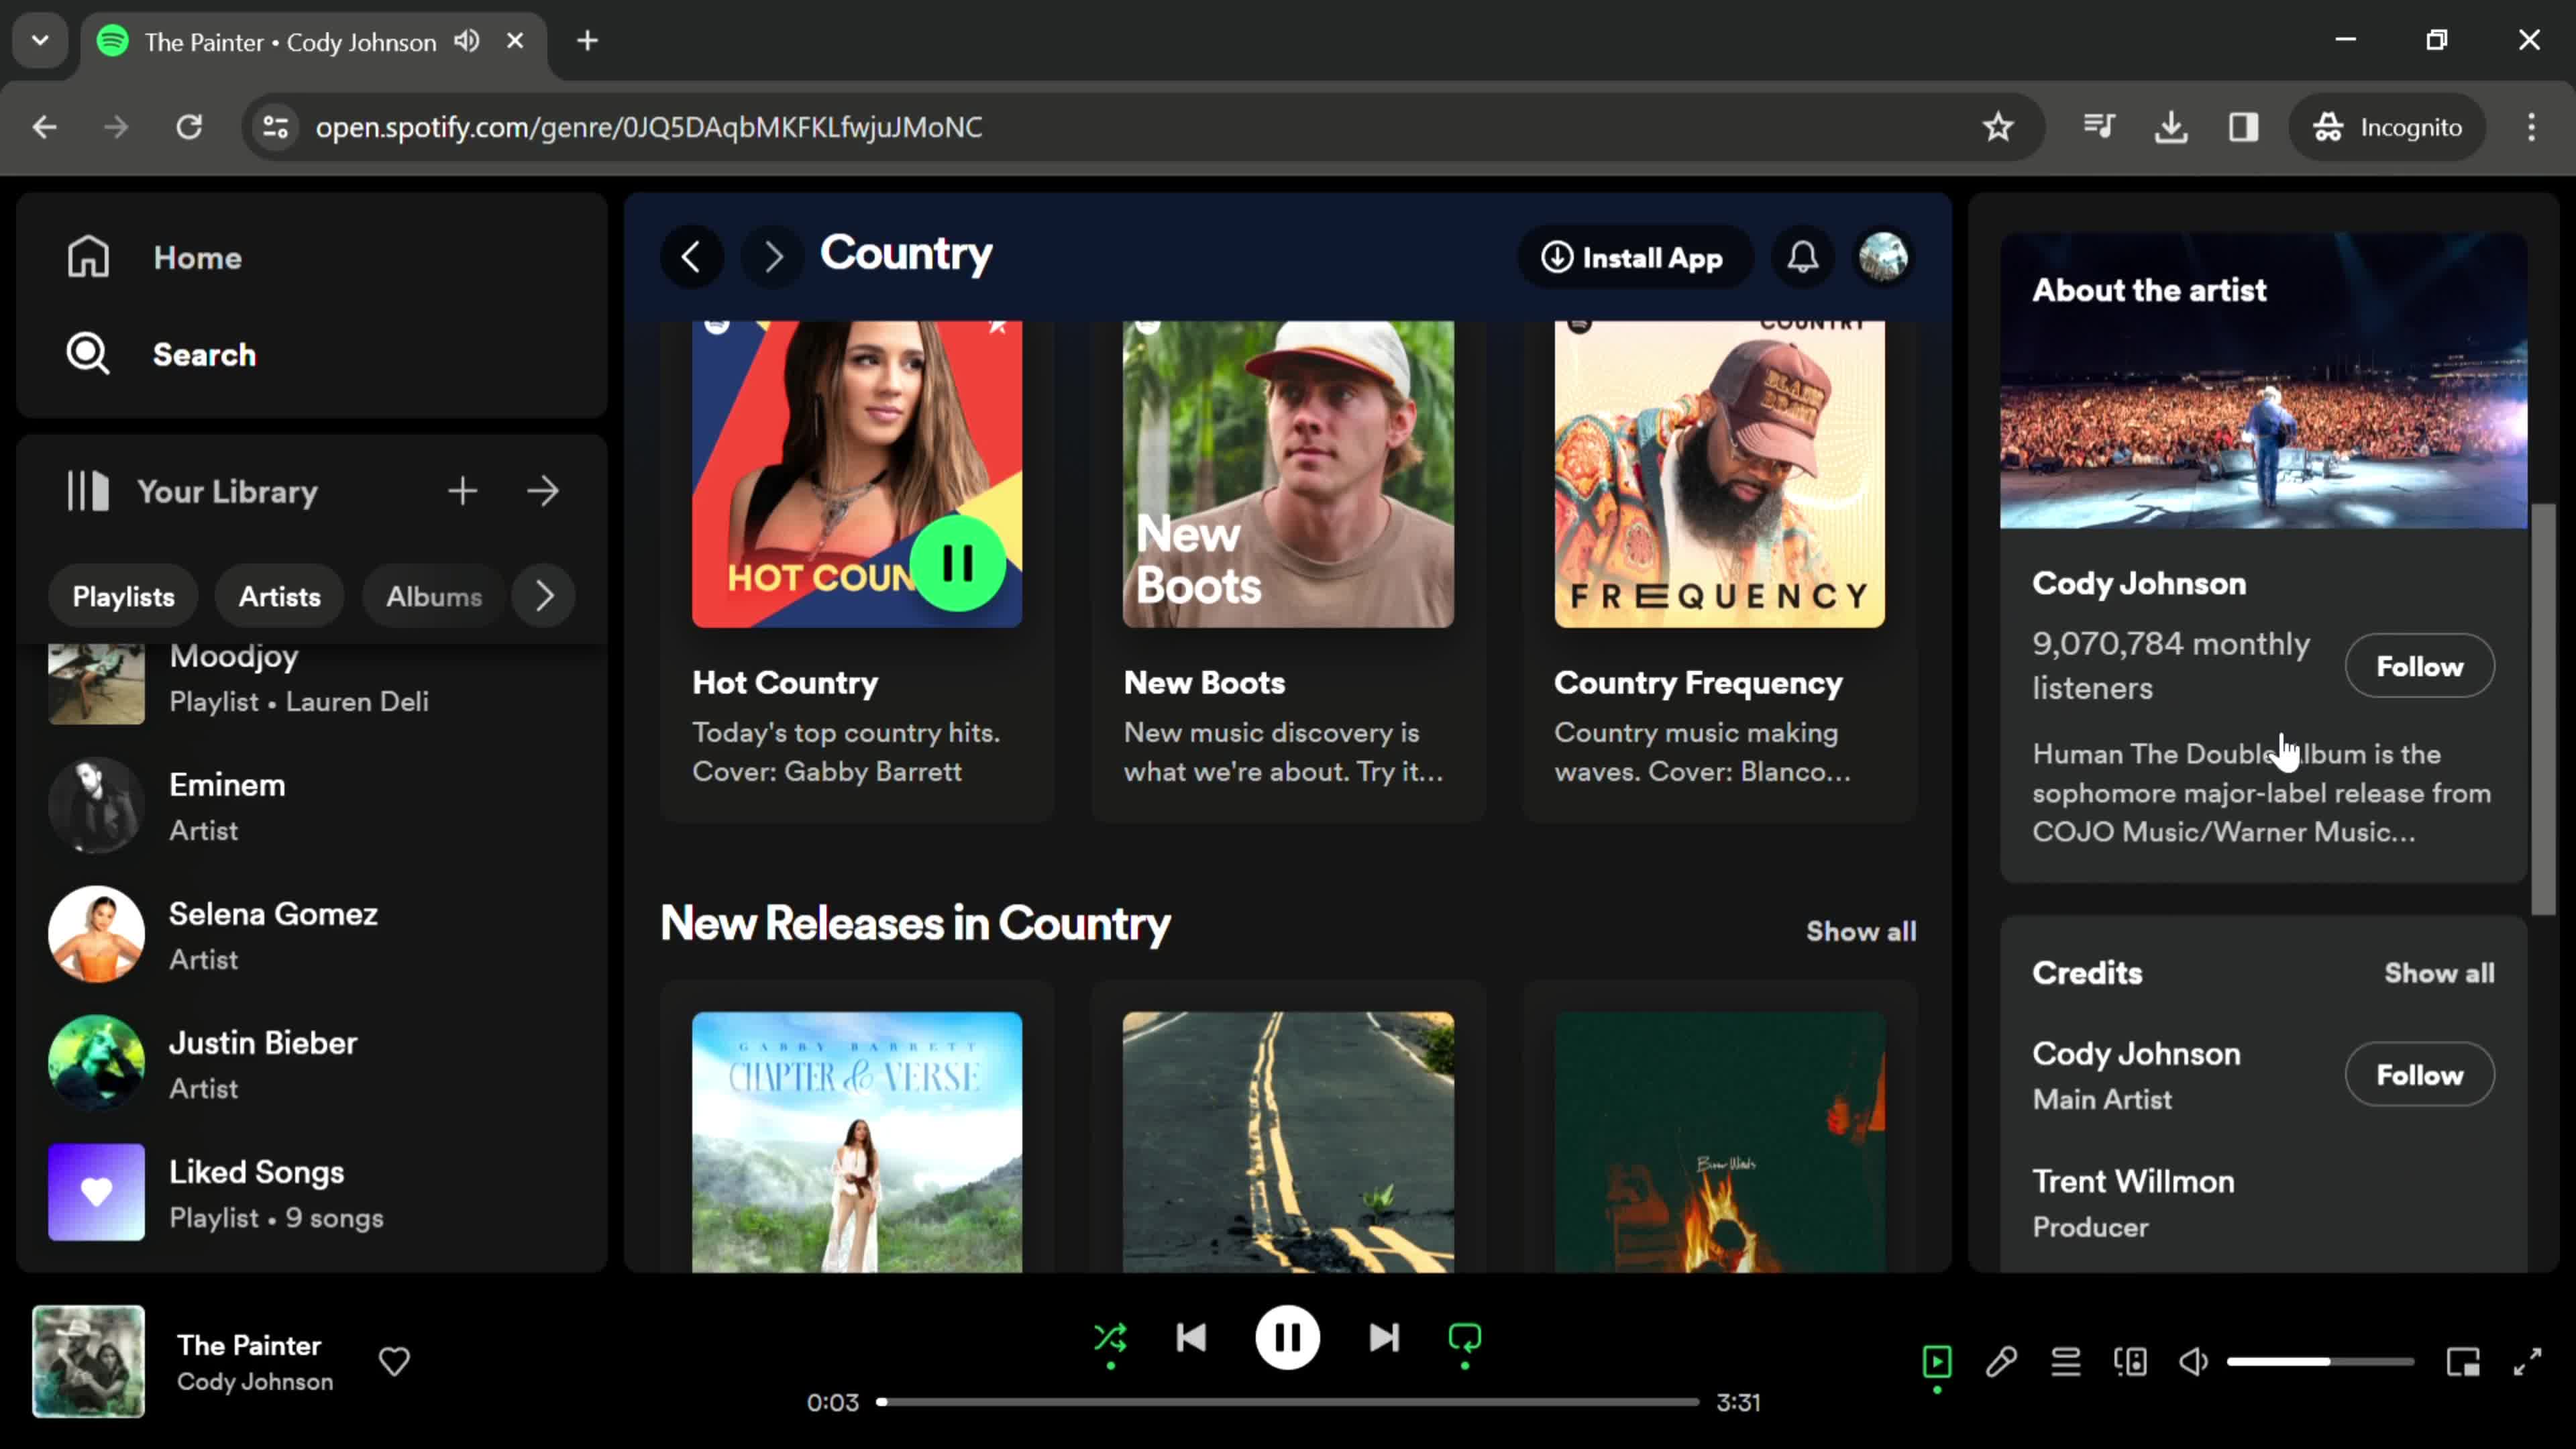2576x1449 pixels.
Task: Select the Albums filter chip
Action: [x=434, y=596]
